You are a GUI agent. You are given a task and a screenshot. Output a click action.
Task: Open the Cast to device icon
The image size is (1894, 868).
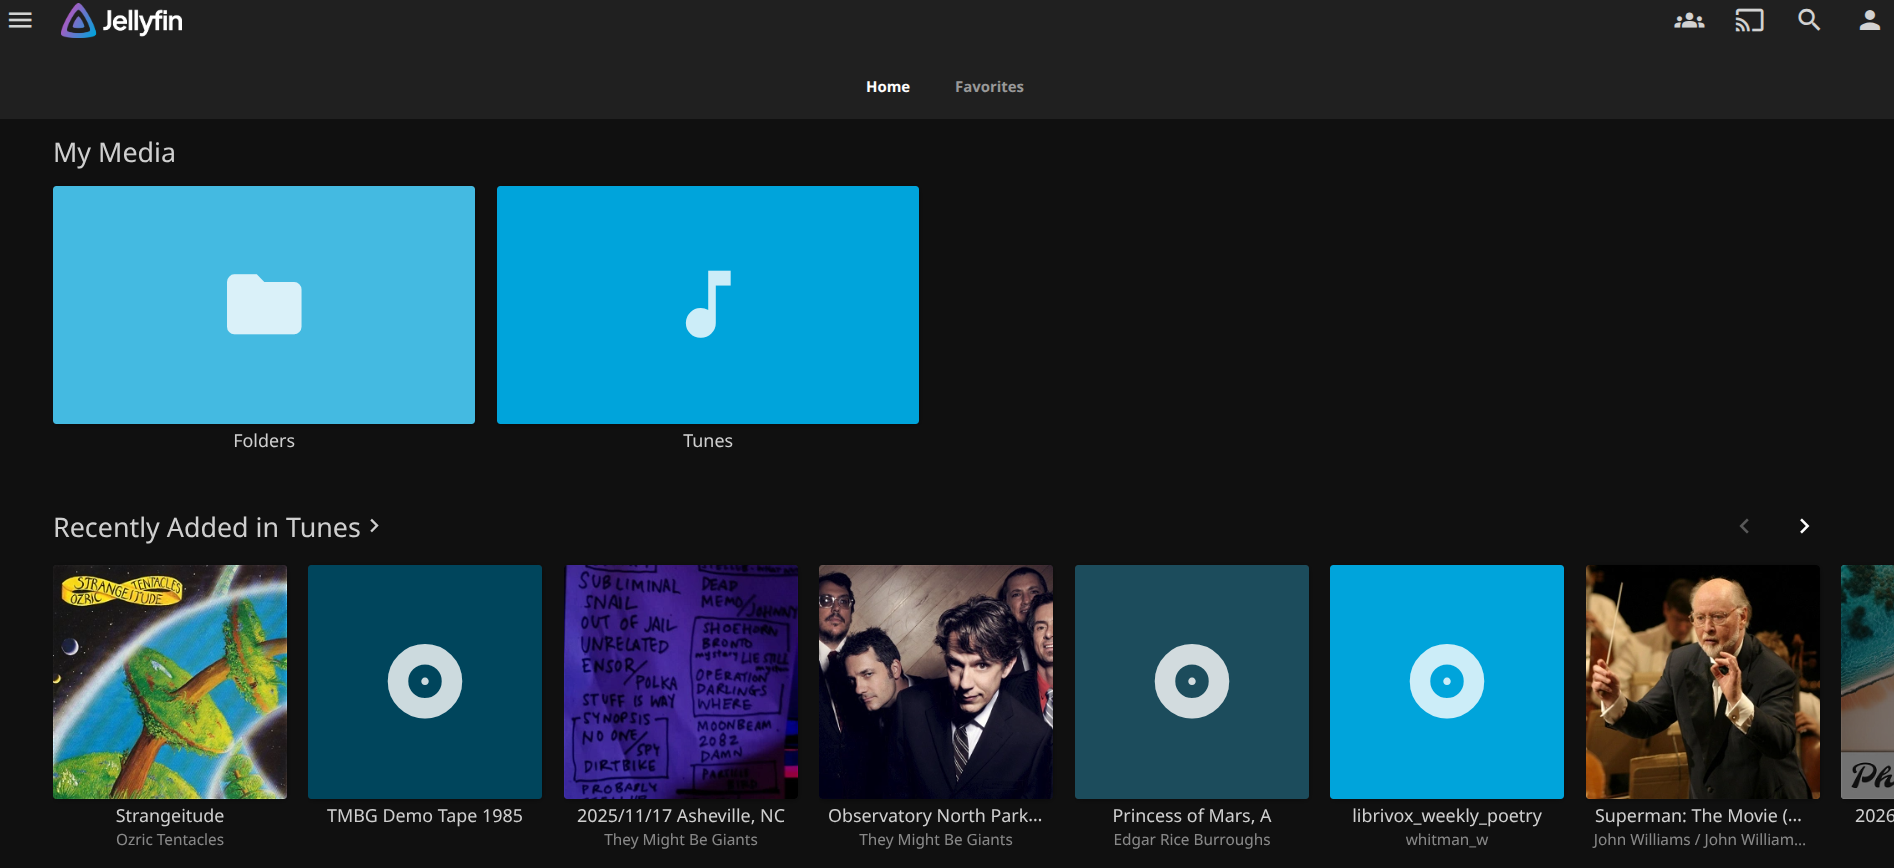tap(1749, 20)
